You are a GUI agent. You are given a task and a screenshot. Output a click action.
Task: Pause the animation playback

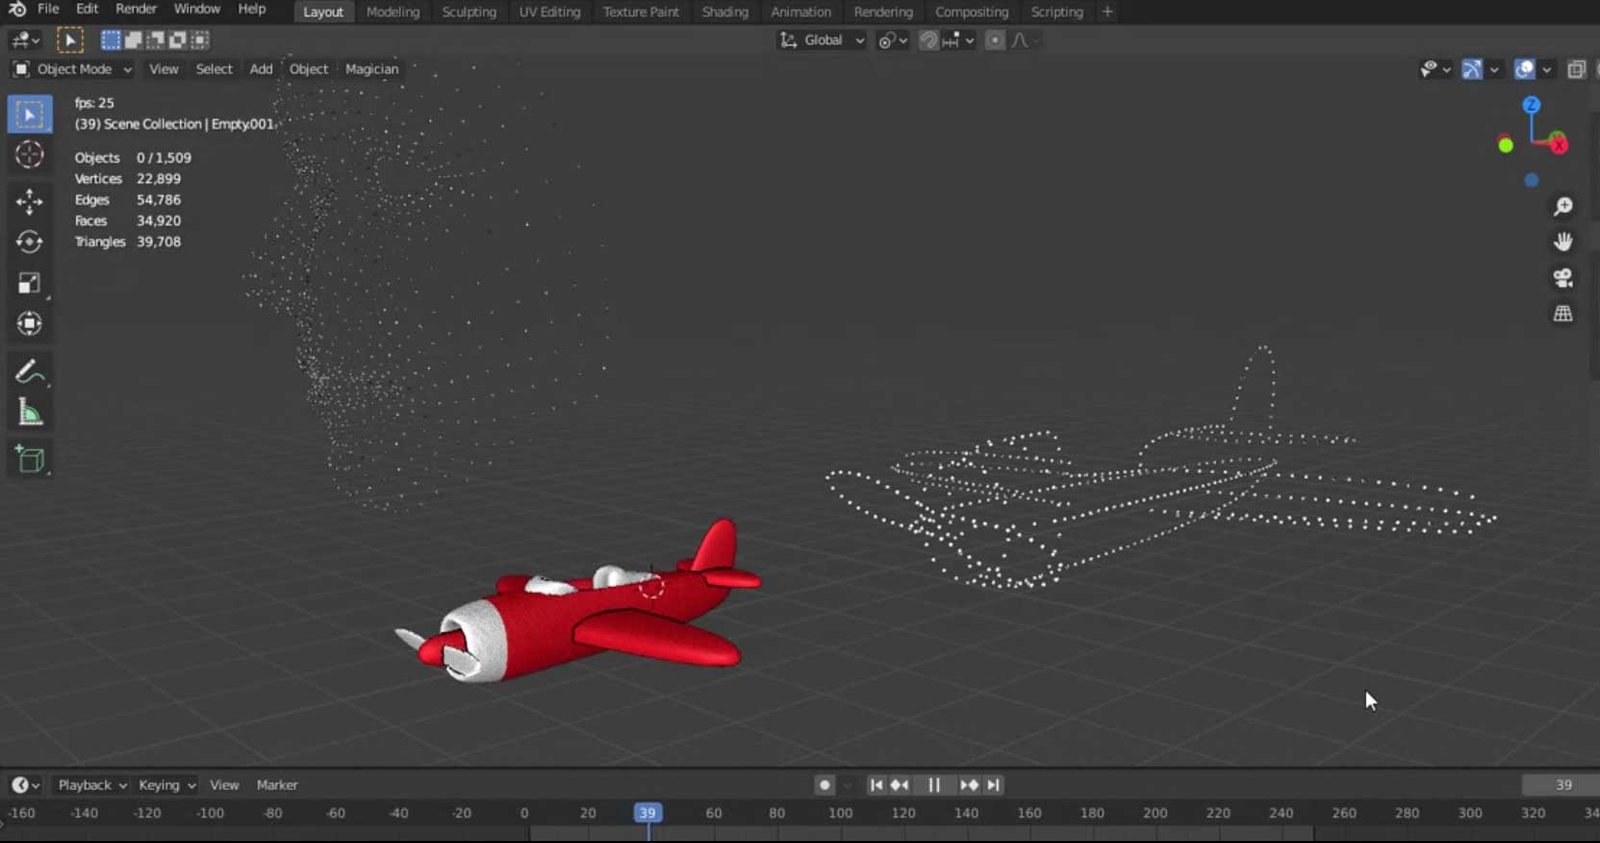click(x=934, y=785)
